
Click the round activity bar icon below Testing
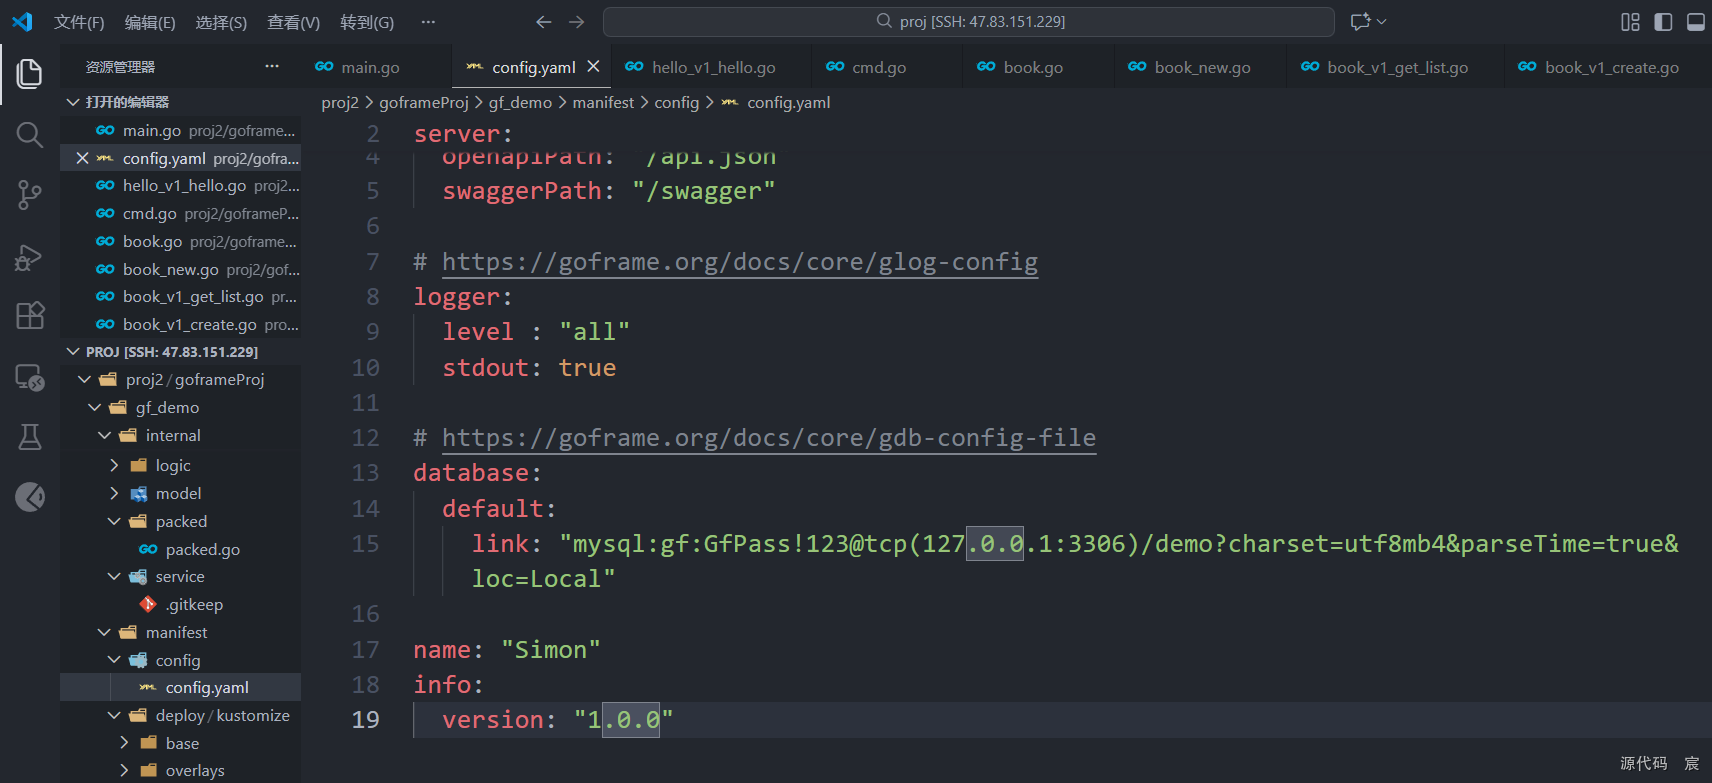[30, 497]
